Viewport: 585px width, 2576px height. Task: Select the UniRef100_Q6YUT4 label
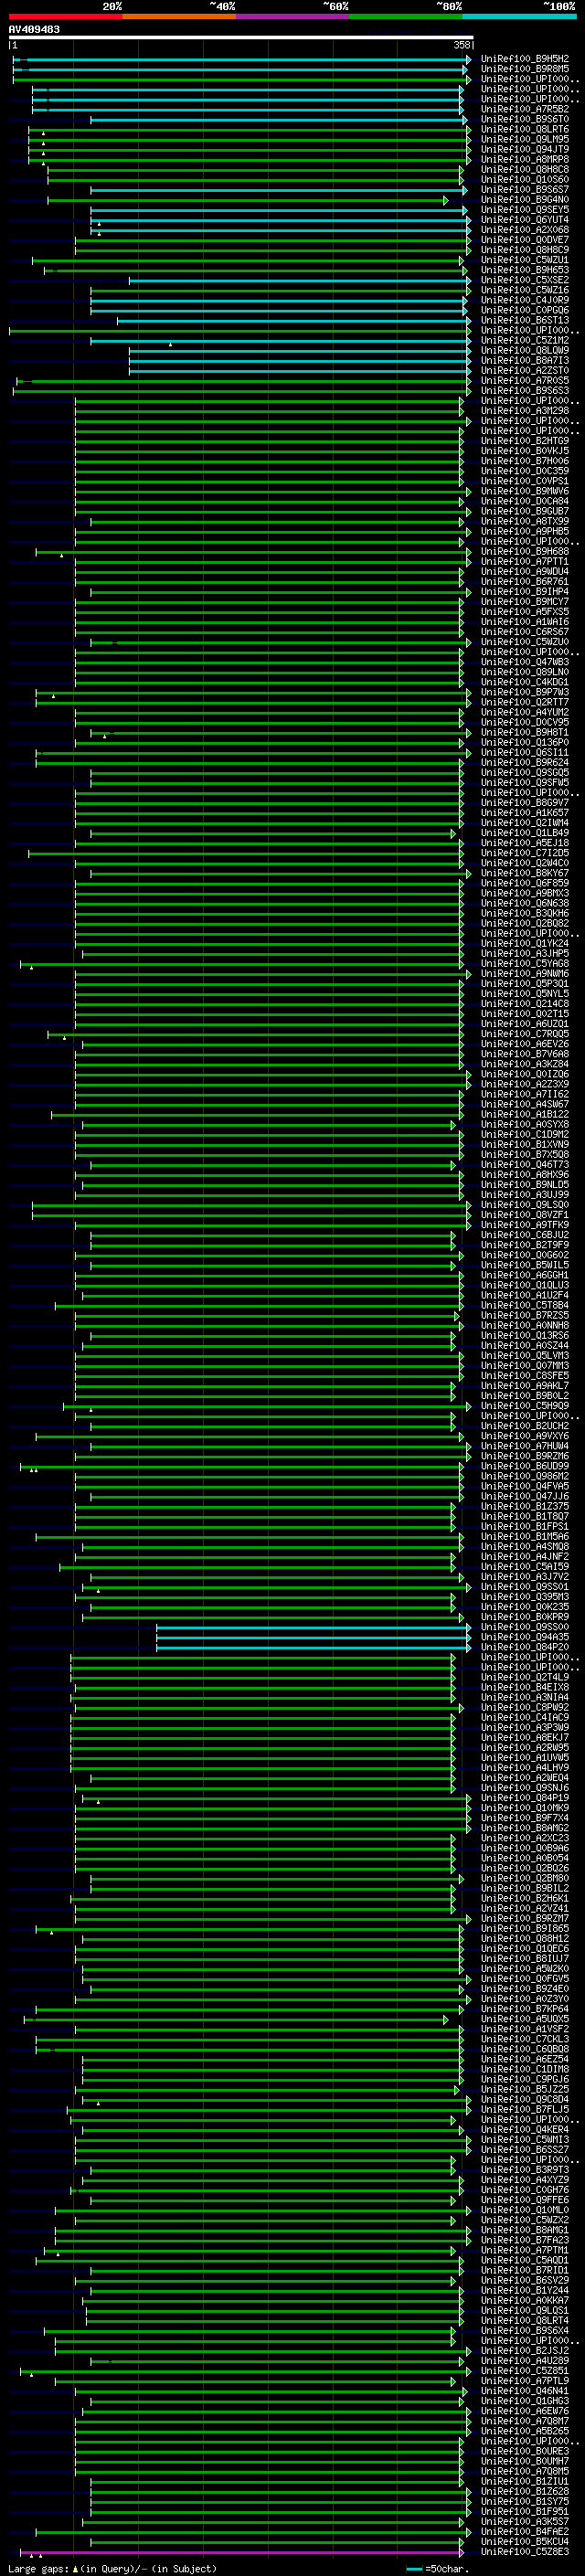[x=525, y=220]
